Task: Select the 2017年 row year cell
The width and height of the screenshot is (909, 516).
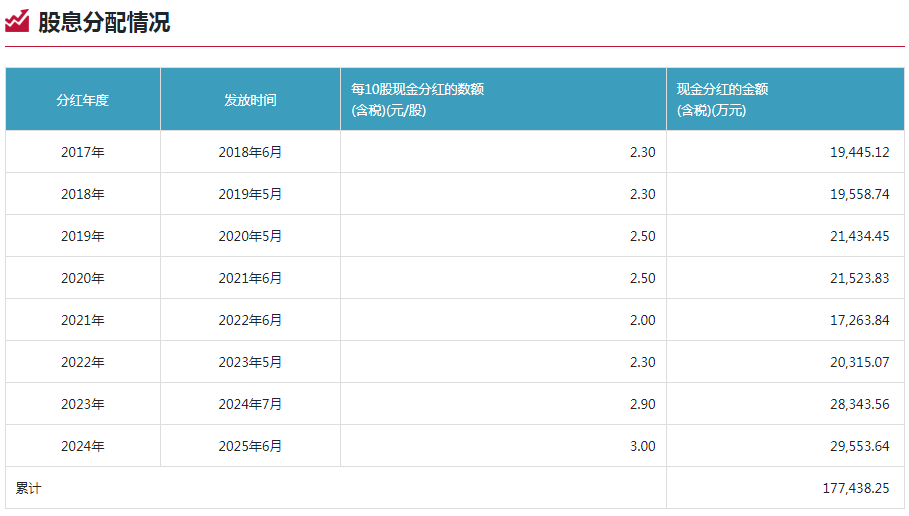Action: (x=82, y=152)
